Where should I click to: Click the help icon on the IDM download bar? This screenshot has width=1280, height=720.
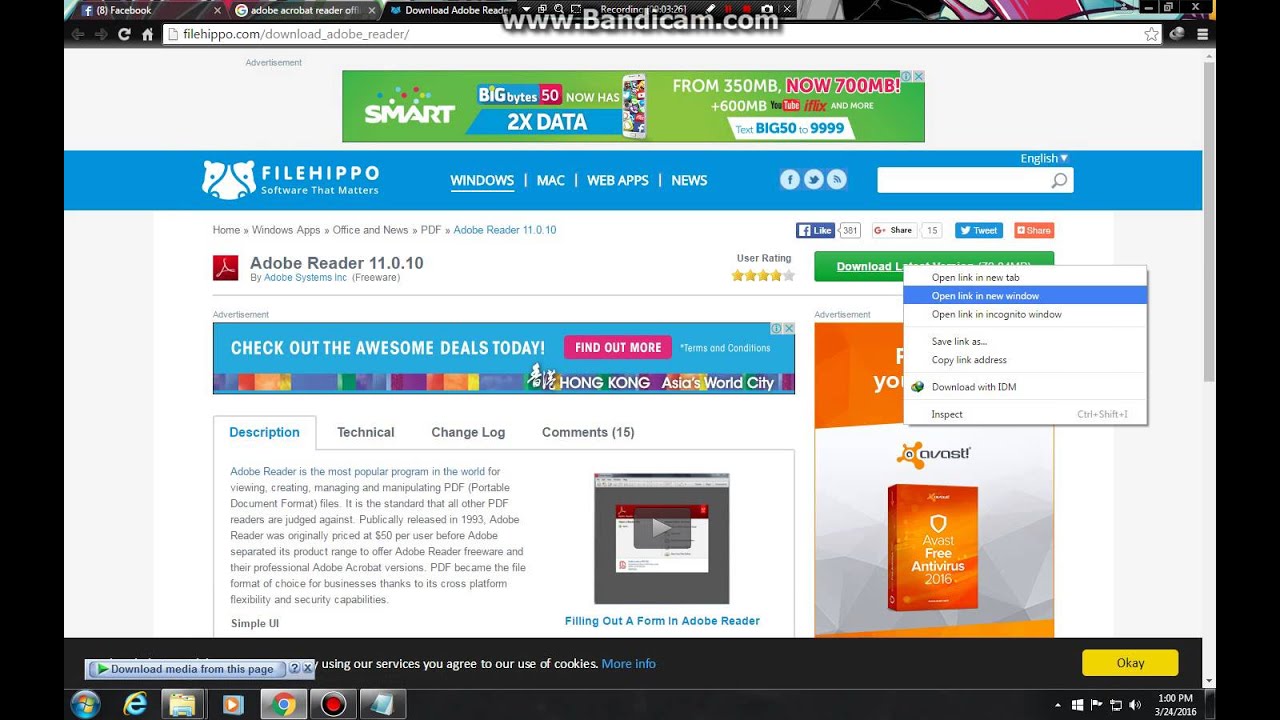(x=294, y=669)
